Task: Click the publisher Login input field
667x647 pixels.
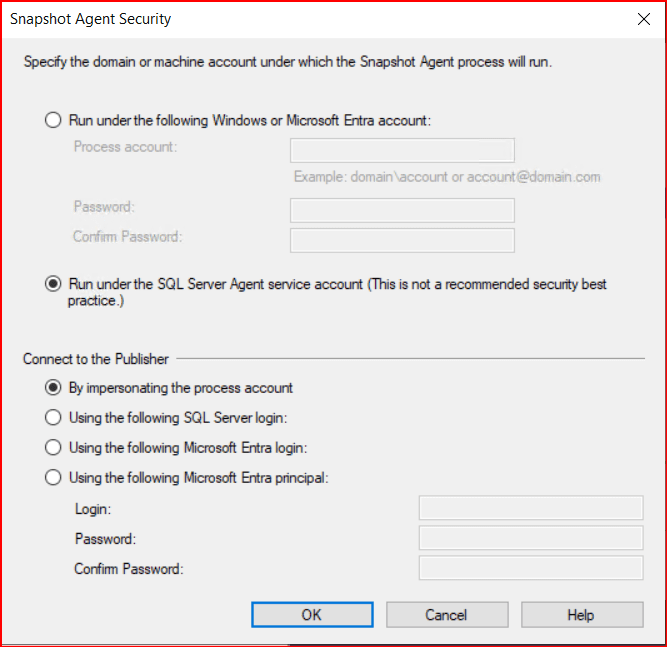Action: pyautogui.click(x=530, y=508)
